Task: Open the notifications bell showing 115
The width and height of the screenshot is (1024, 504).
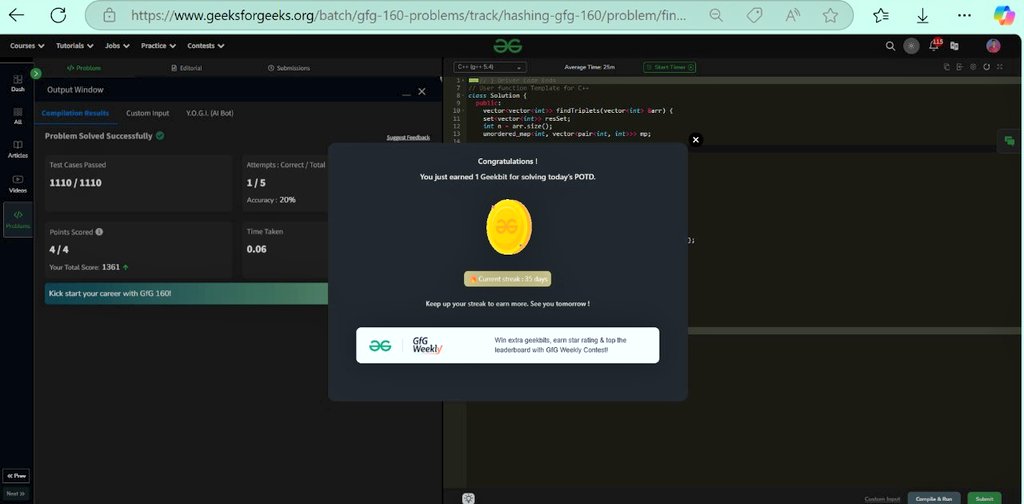Action: 935,45
